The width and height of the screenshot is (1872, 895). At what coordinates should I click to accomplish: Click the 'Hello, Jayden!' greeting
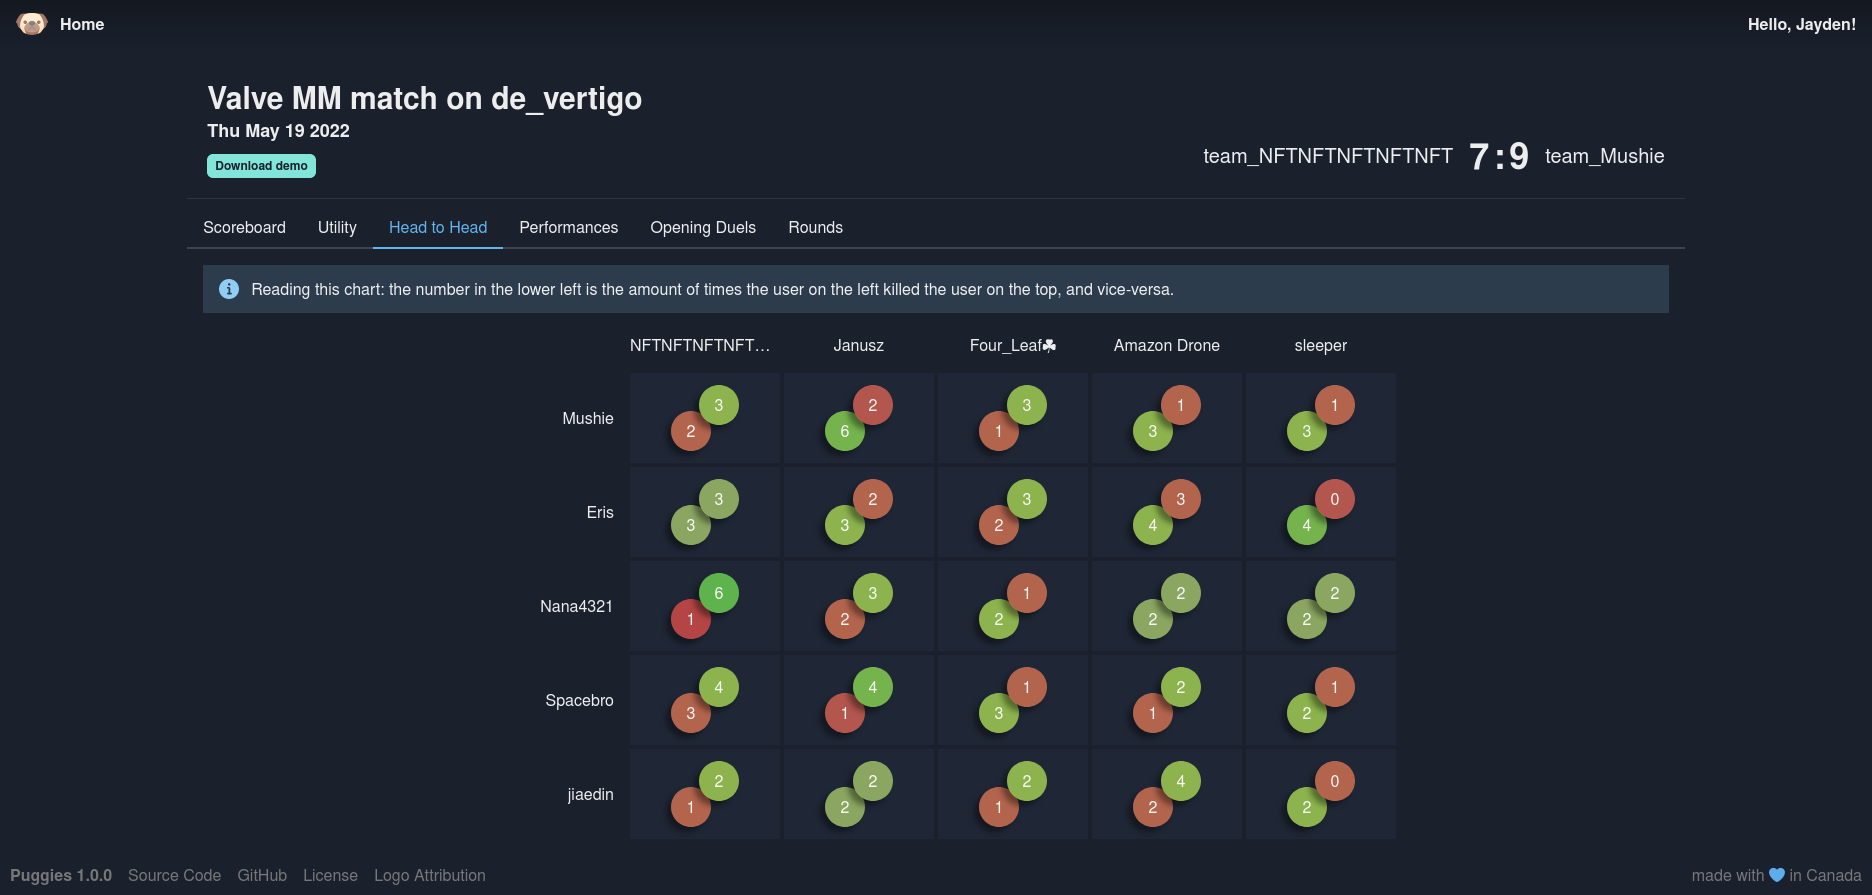pos(1801,24)
